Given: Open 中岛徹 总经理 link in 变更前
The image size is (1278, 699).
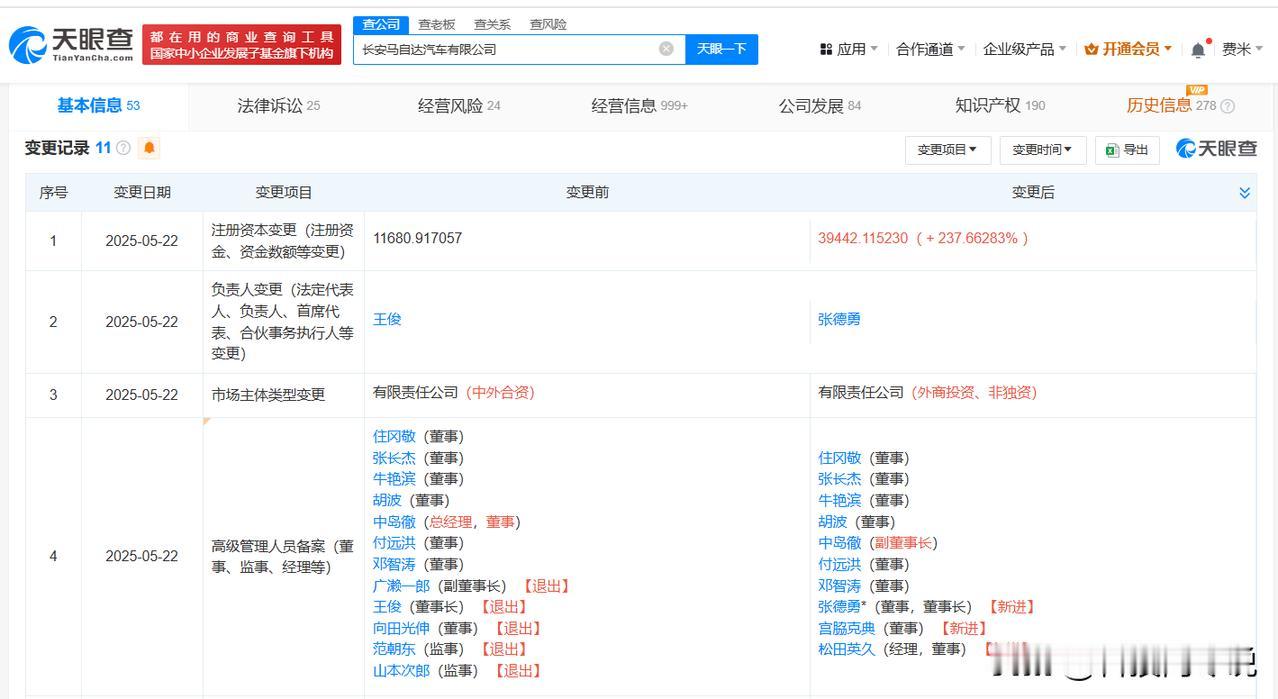Looking at the screenshot, I should pos(394,521).
